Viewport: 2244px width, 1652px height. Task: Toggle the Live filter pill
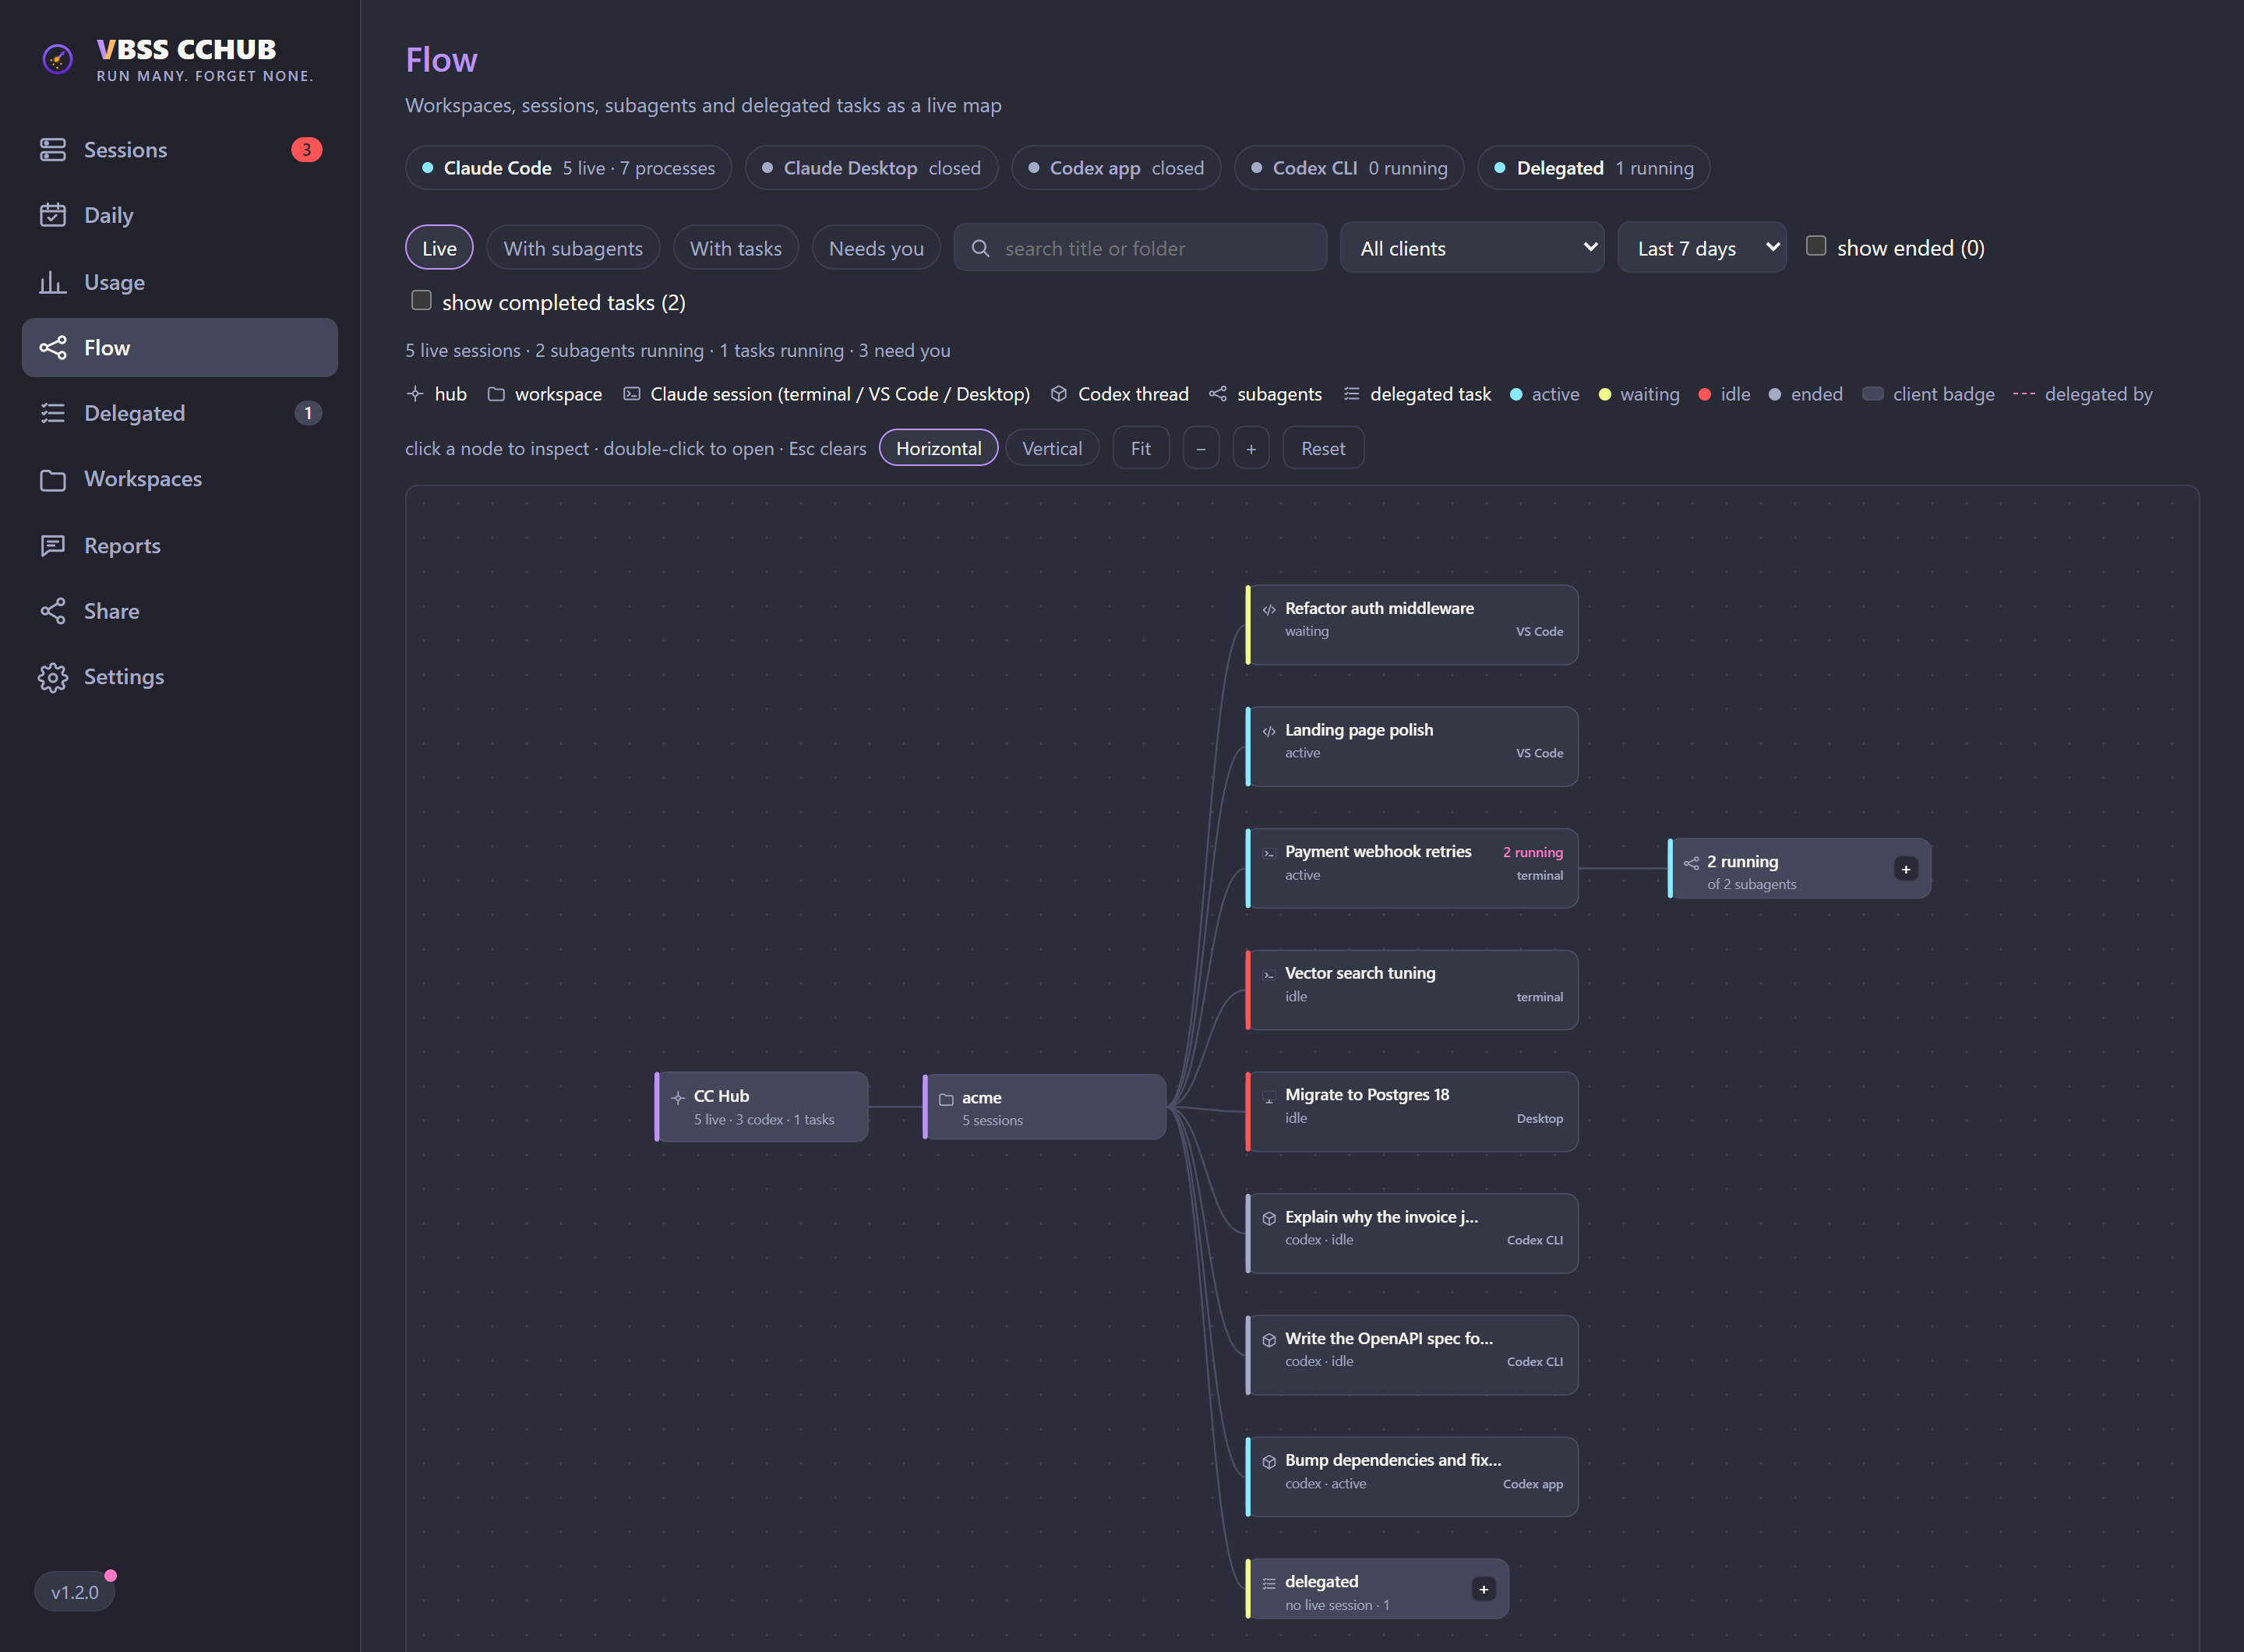[x=439, y=248]
